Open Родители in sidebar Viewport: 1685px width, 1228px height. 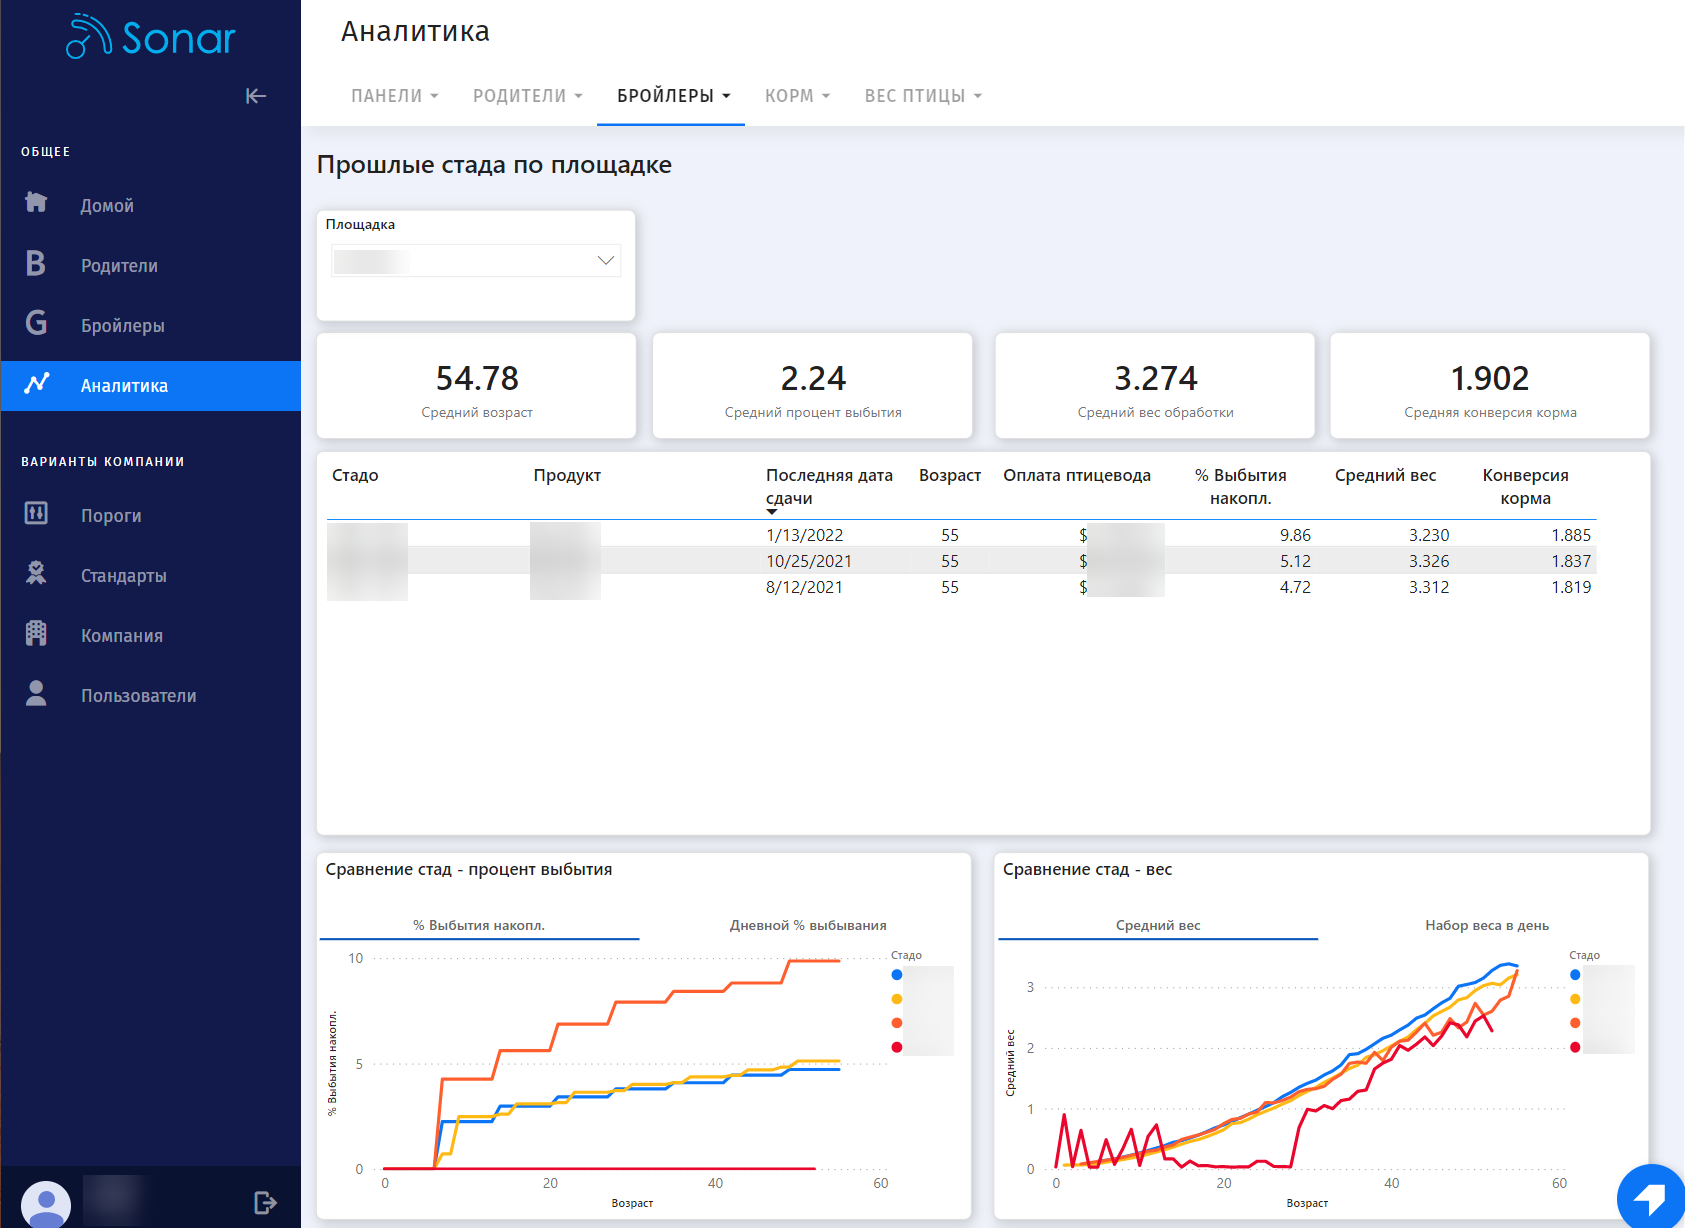119,266
